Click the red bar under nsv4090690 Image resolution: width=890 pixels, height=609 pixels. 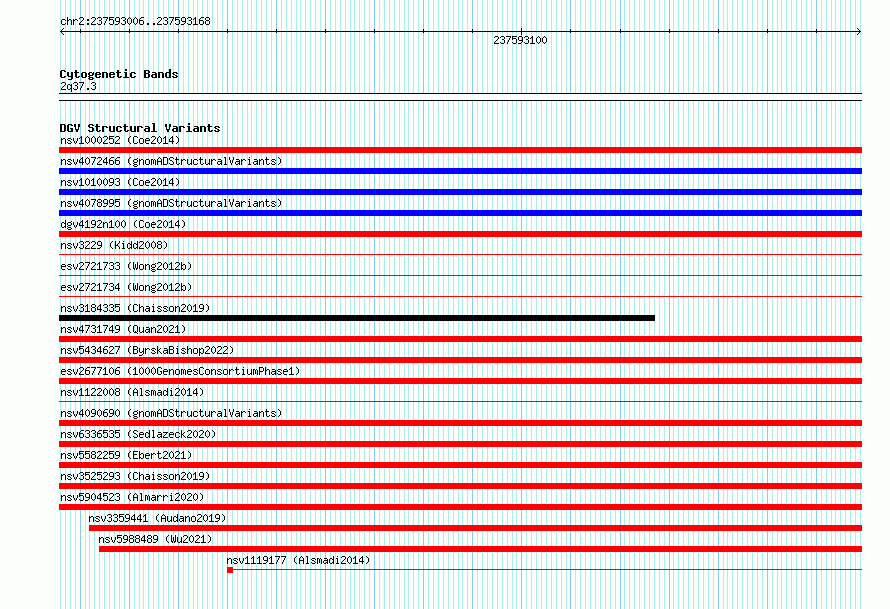coord(460,423)
